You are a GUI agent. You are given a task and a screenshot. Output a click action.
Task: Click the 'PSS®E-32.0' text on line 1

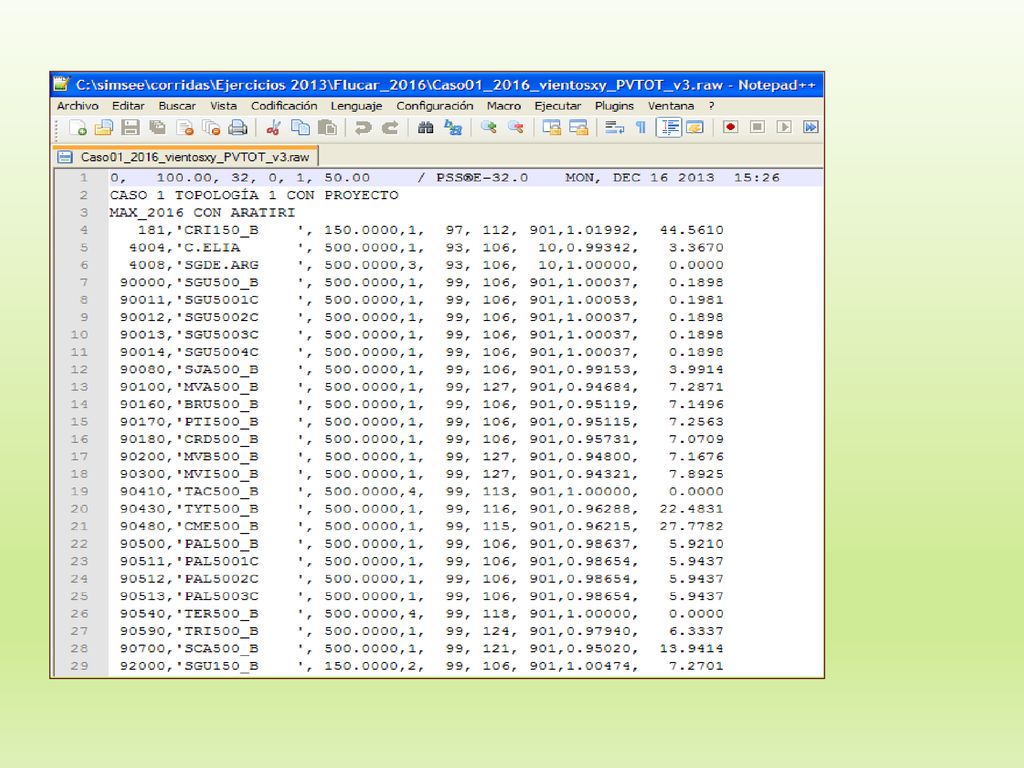(x=482, y=178)
